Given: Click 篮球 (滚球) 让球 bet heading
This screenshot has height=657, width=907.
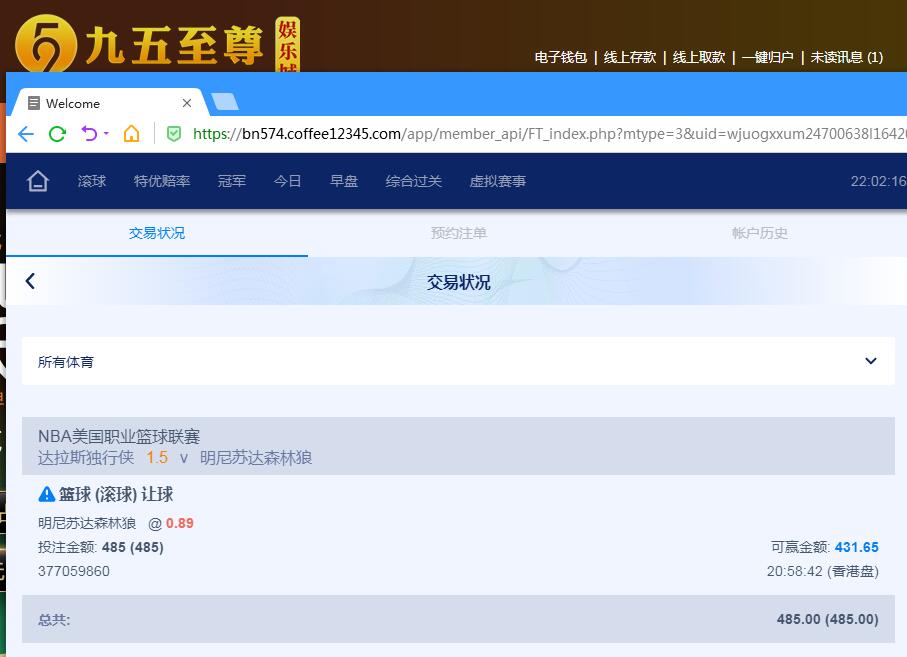Looking at the screenshot, I should click(x=116, y=494).
